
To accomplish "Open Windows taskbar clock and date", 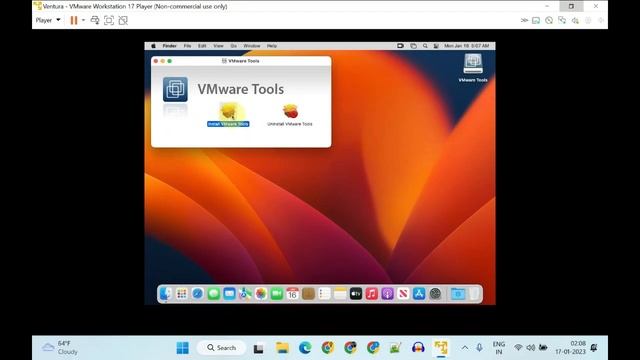I will [570, 348].
